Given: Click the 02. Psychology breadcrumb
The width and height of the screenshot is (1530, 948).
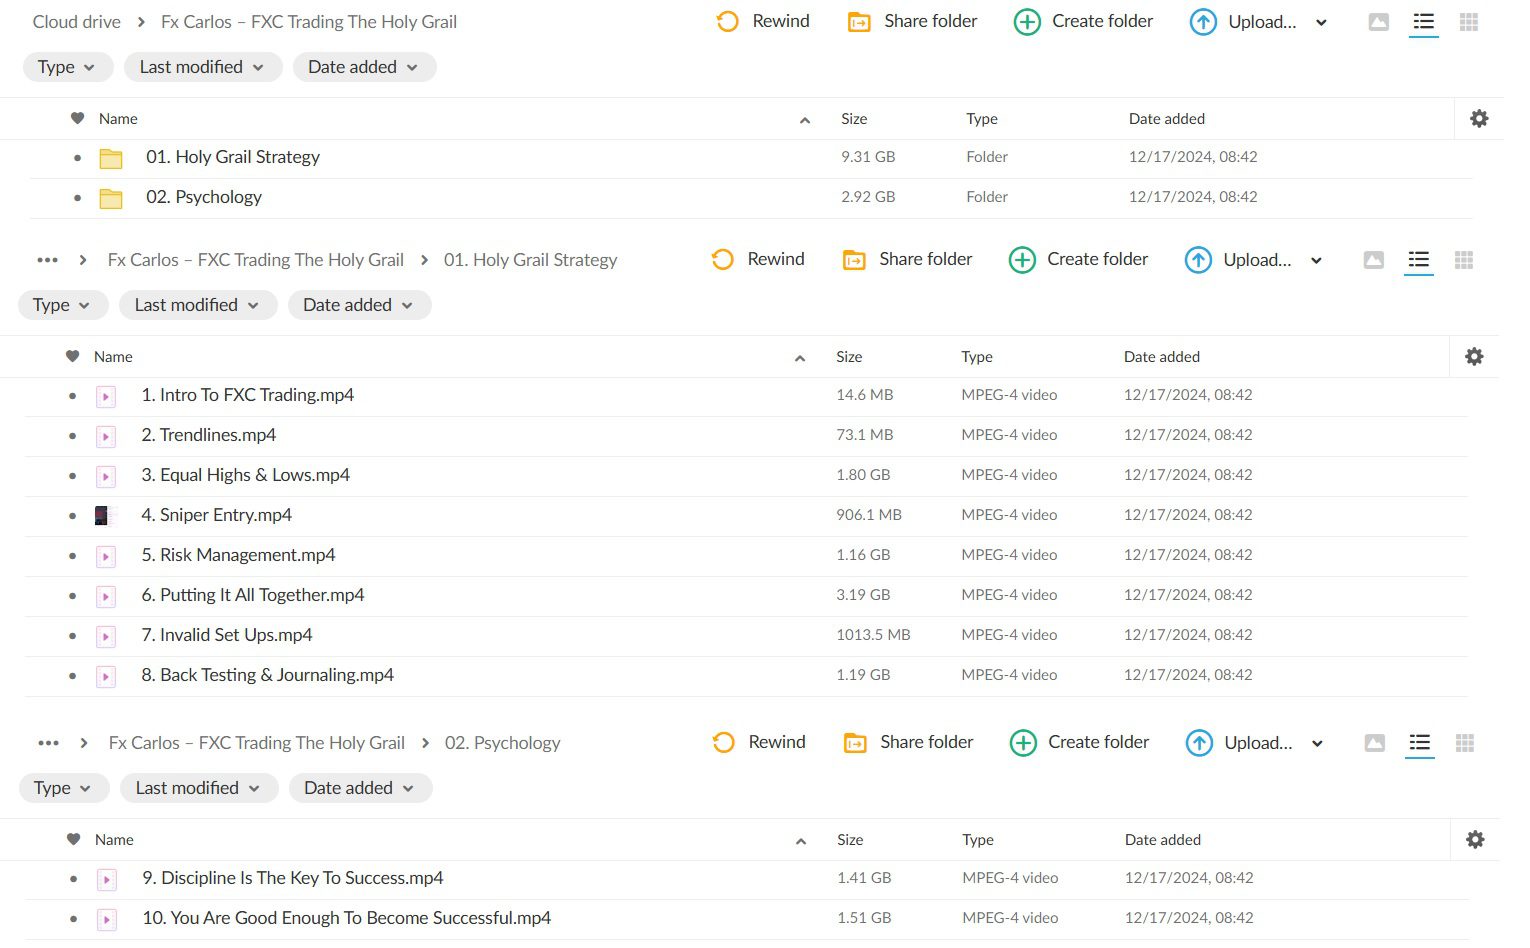Looking at the screenshot, I should point(503,743).
